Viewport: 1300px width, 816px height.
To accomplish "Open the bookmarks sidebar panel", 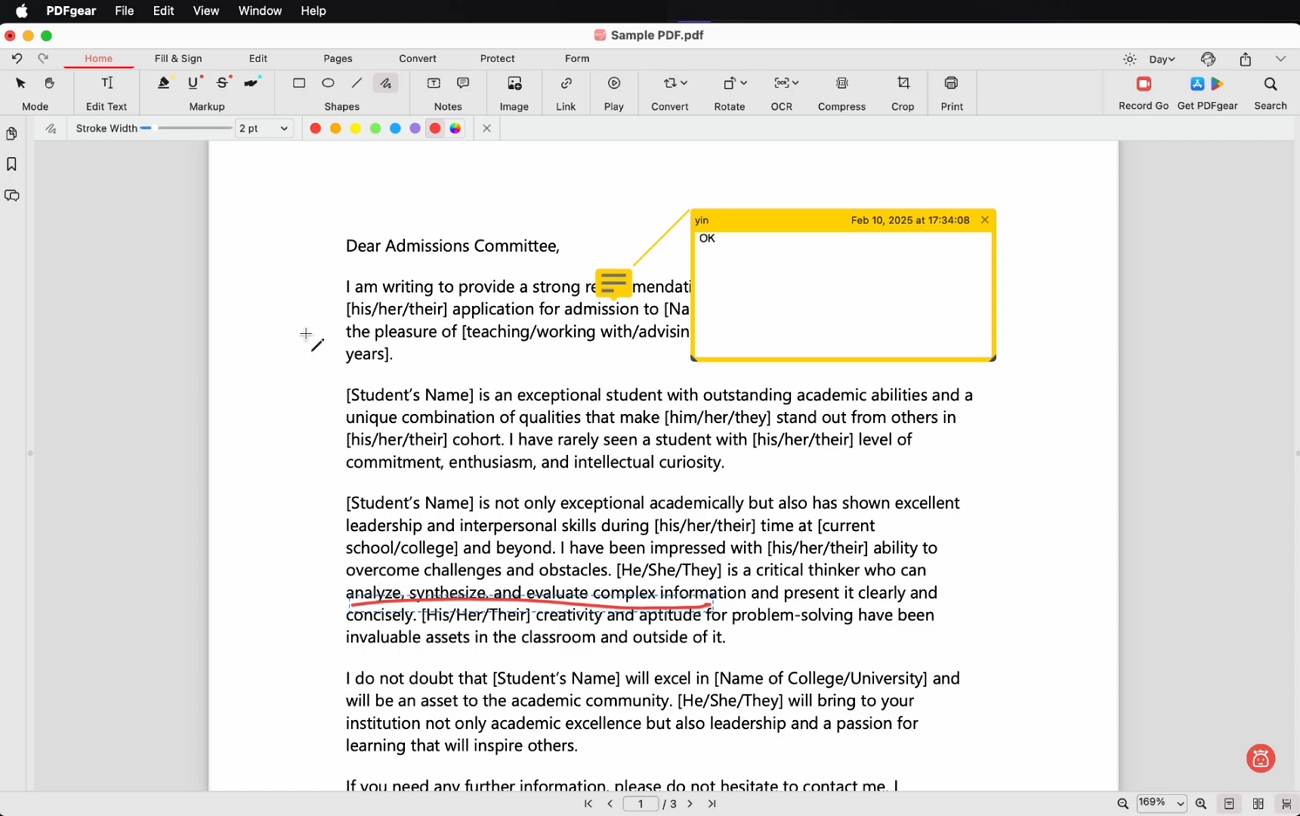I will click(x=12, y=164).
